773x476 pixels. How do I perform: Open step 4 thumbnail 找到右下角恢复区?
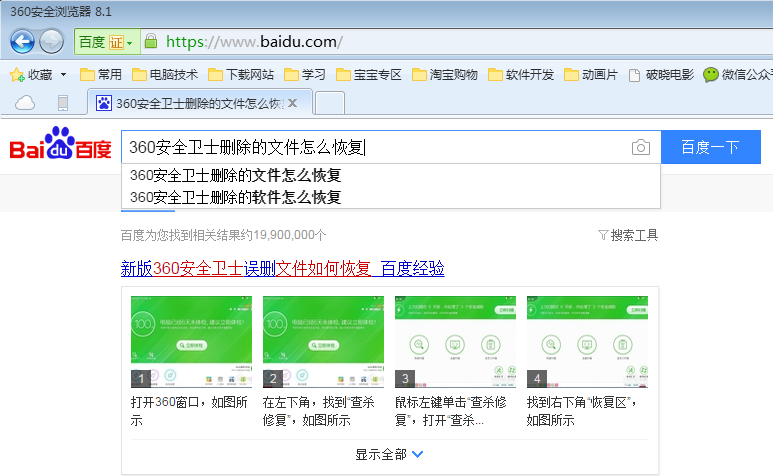587,341
